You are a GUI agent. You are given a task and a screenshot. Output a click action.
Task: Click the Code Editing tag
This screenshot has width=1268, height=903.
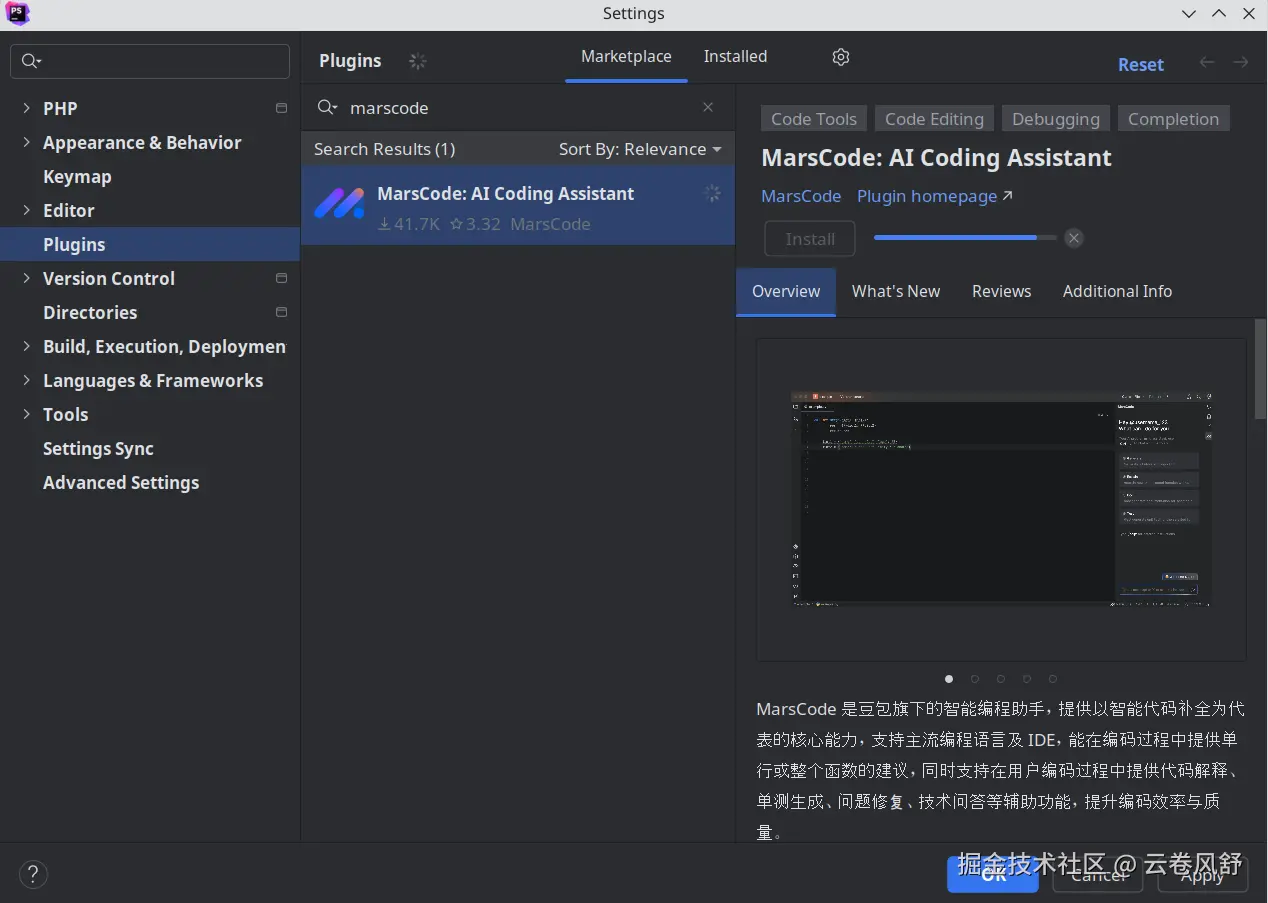(x=934, y=119)
